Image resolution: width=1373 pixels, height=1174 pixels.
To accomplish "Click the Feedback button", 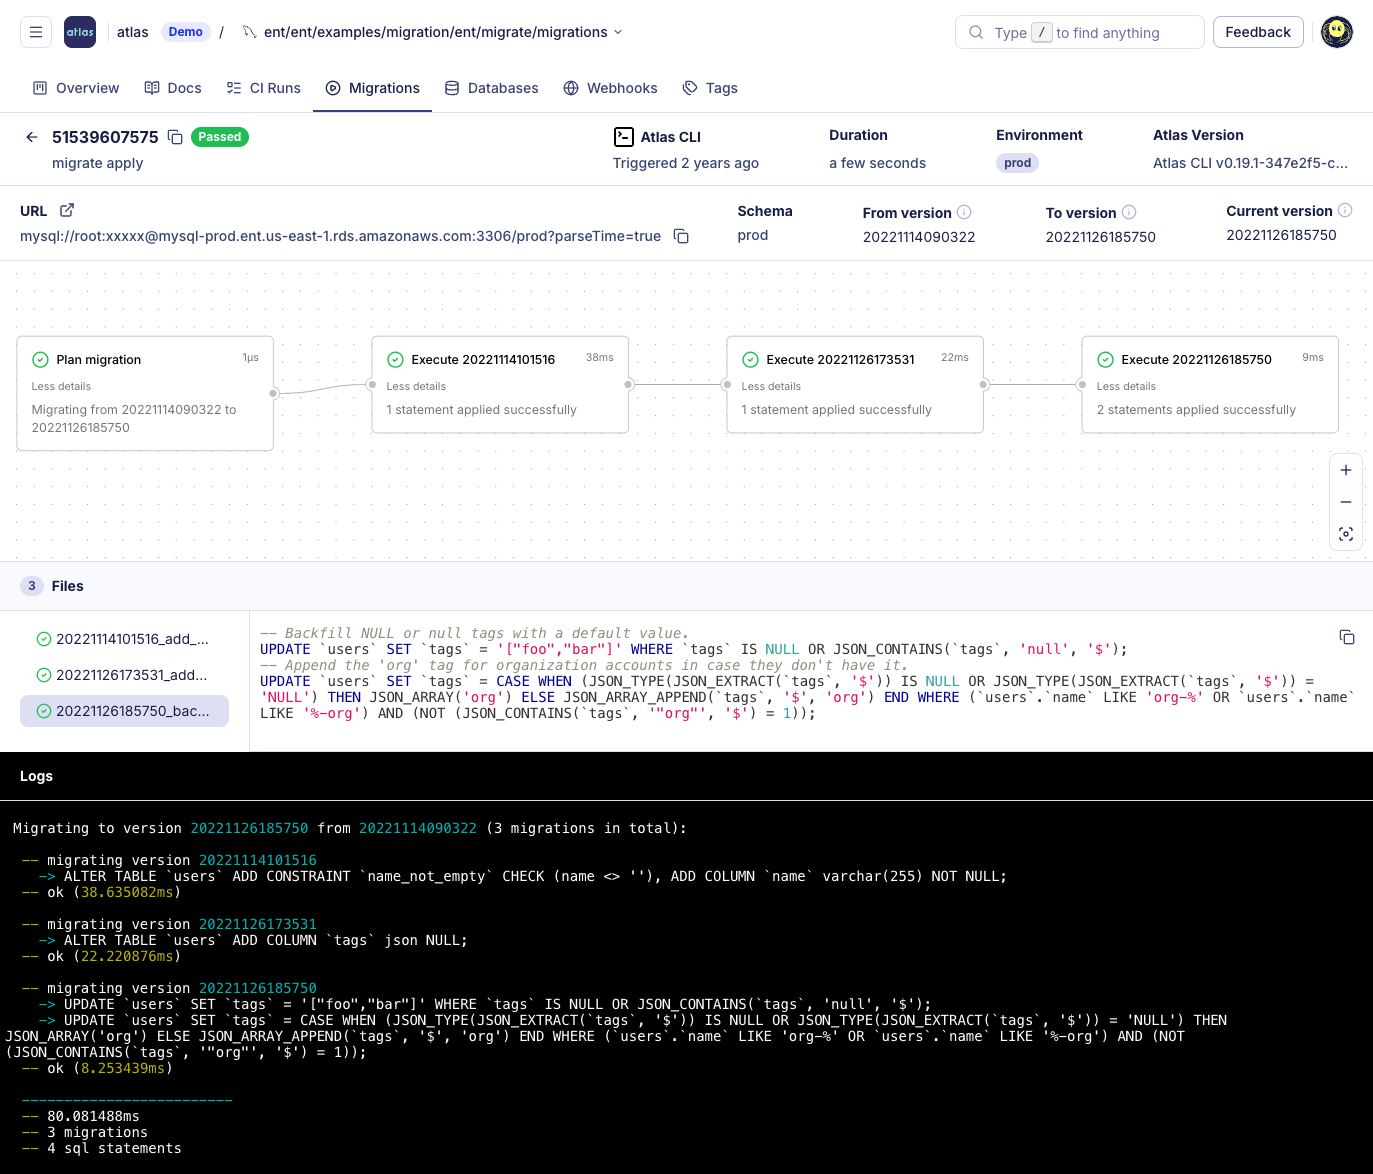I will click(1258, 32).
